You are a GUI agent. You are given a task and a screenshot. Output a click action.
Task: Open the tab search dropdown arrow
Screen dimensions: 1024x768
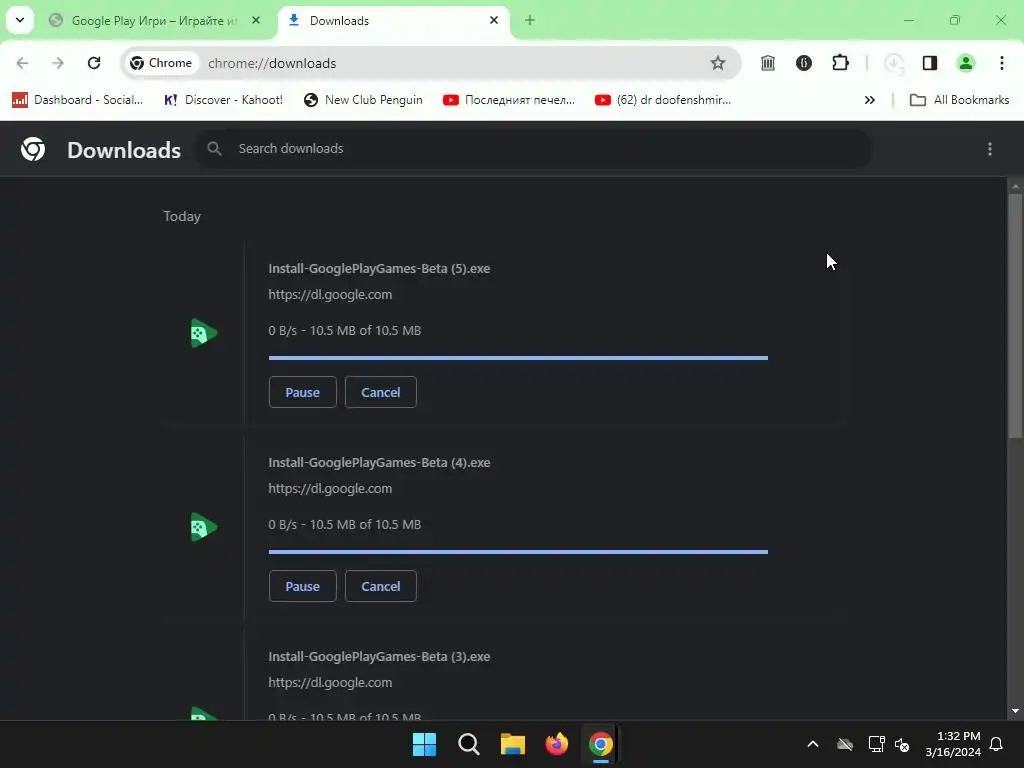tap(20, 20)
